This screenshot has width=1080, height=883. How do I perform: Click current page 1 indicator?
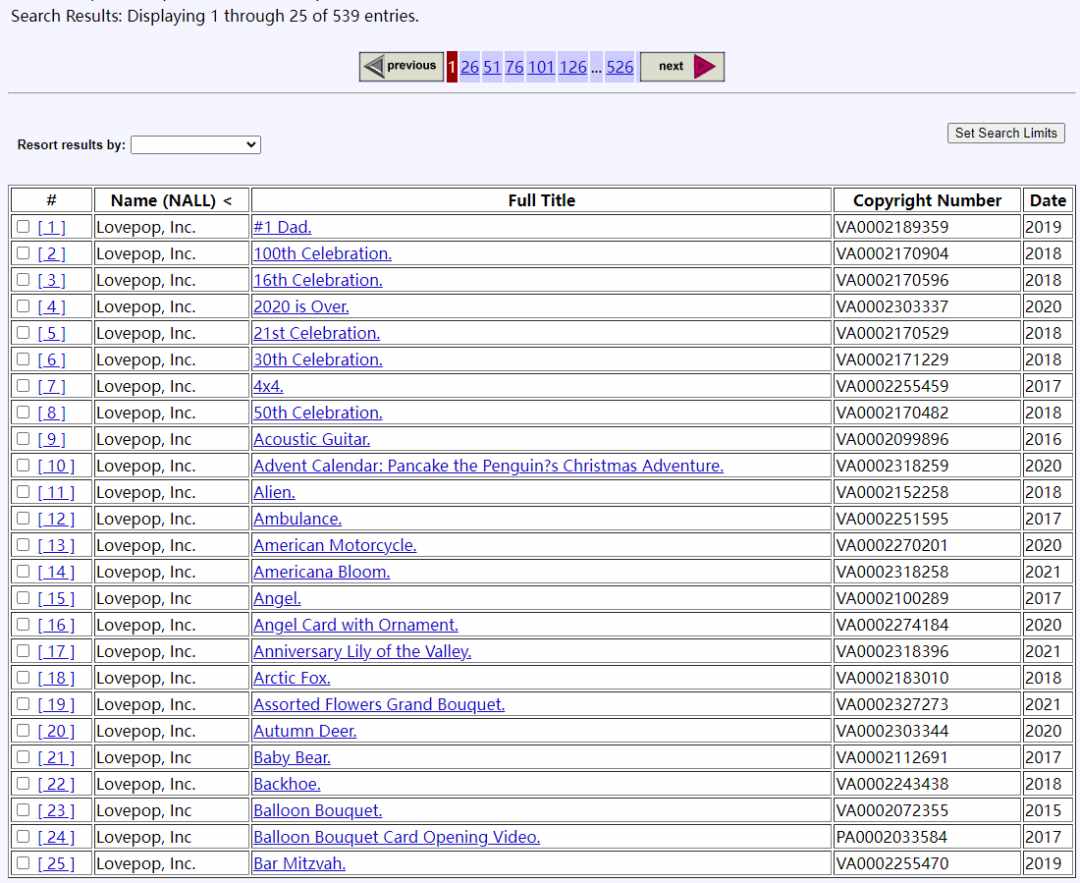tap(452, 67)
